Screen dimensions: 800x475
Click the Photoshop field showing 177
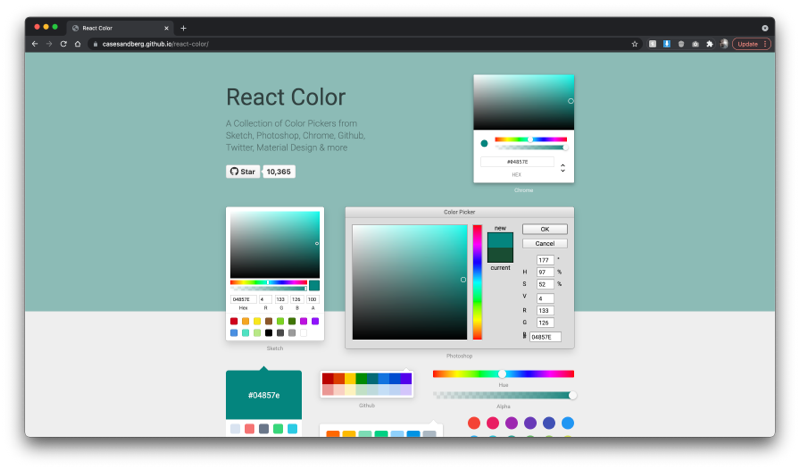pyautogui.click(x=545, y=260)
